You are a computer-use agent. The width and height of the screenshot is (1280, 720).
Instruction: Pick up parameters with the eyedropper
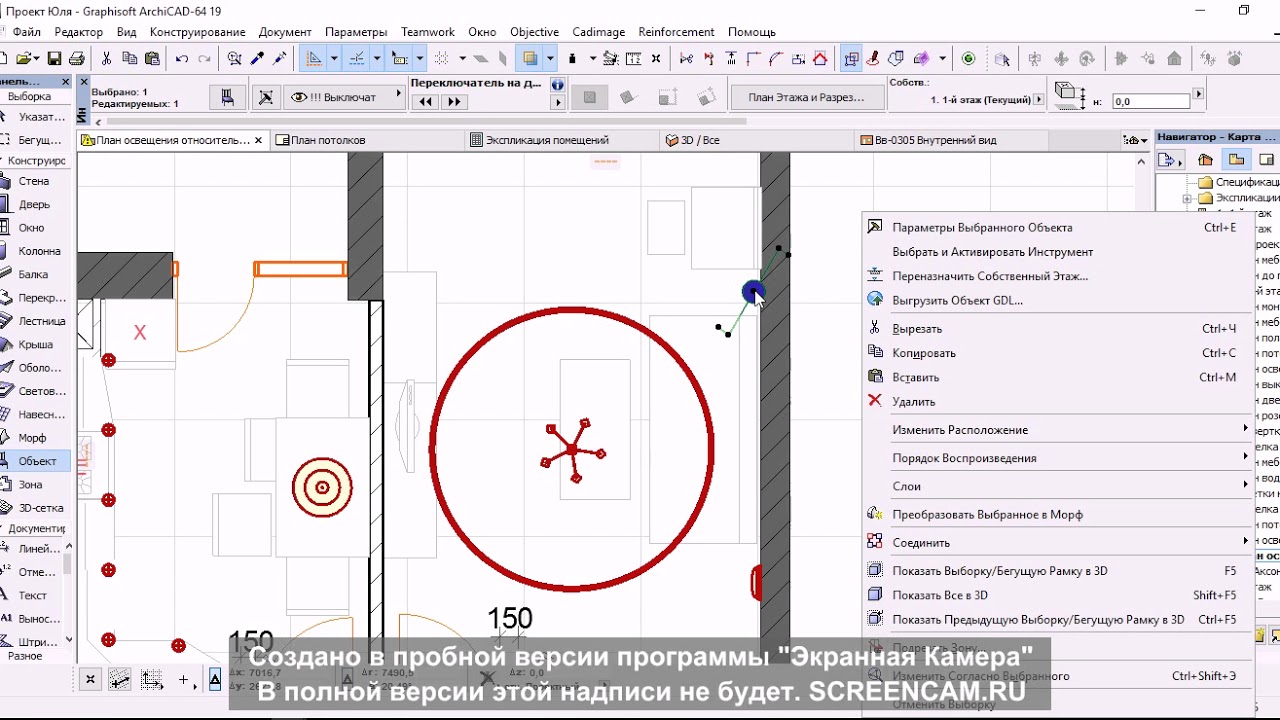point(258,58)
